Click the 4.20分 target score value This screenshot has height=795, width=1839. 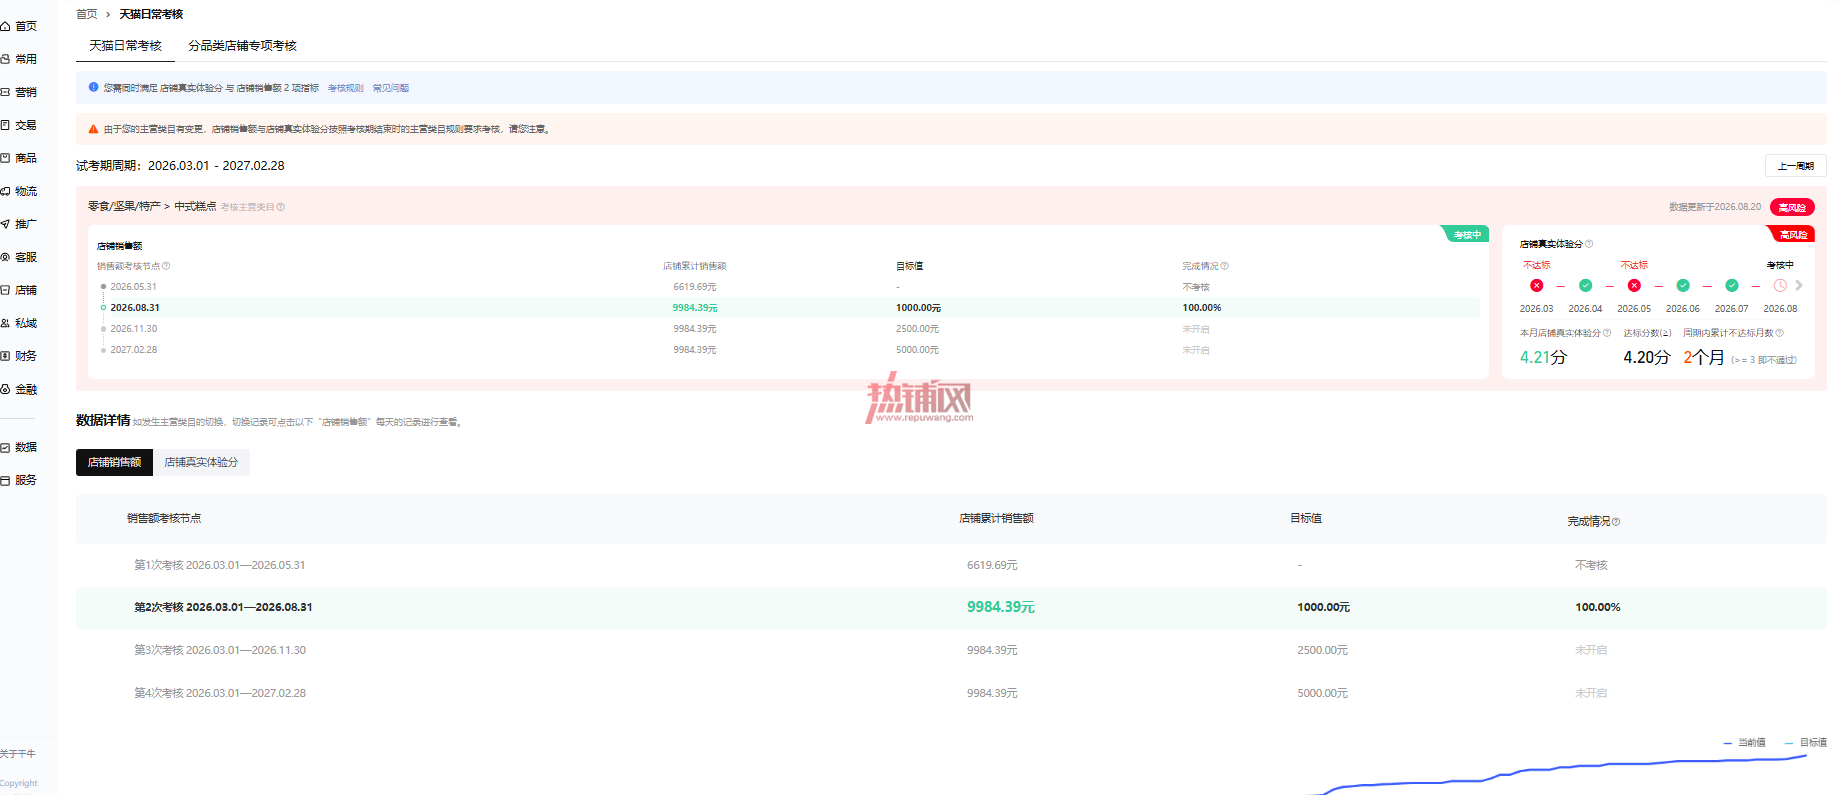(x=1646, y=357)
